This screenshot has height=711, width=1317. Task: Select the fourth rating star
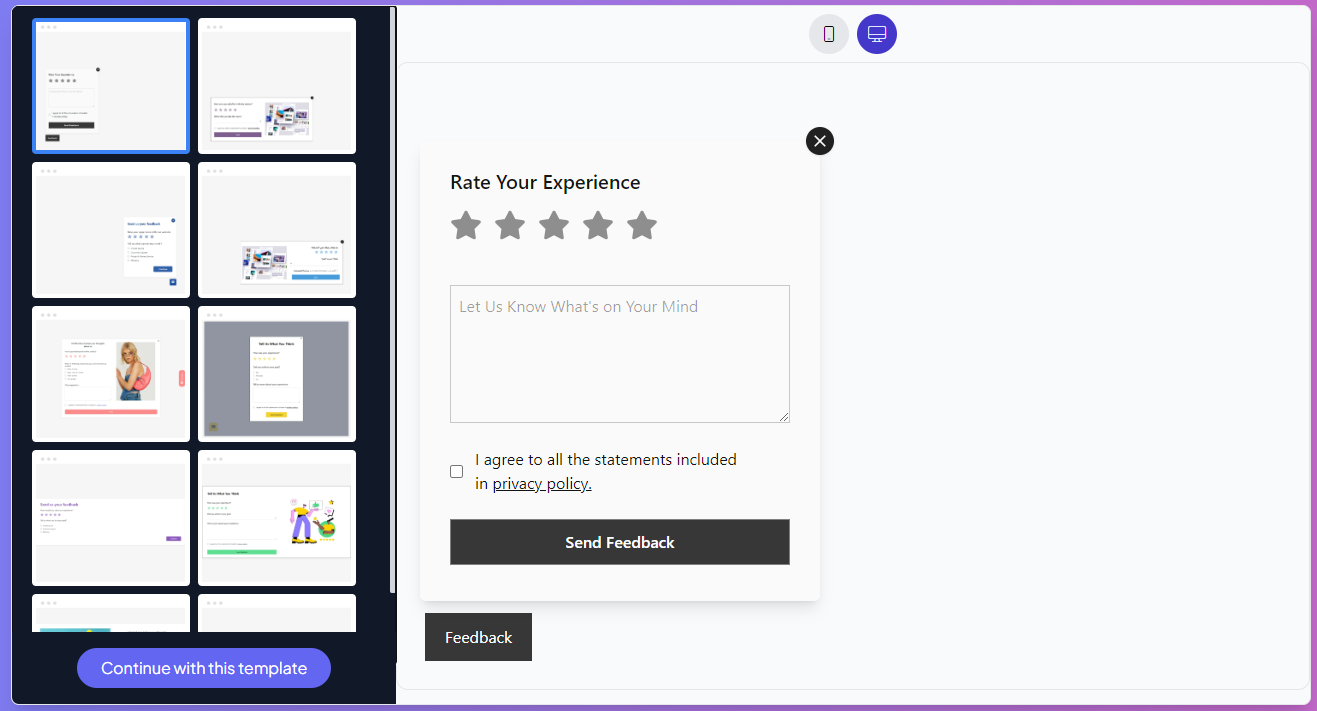[x=598, y=225]
